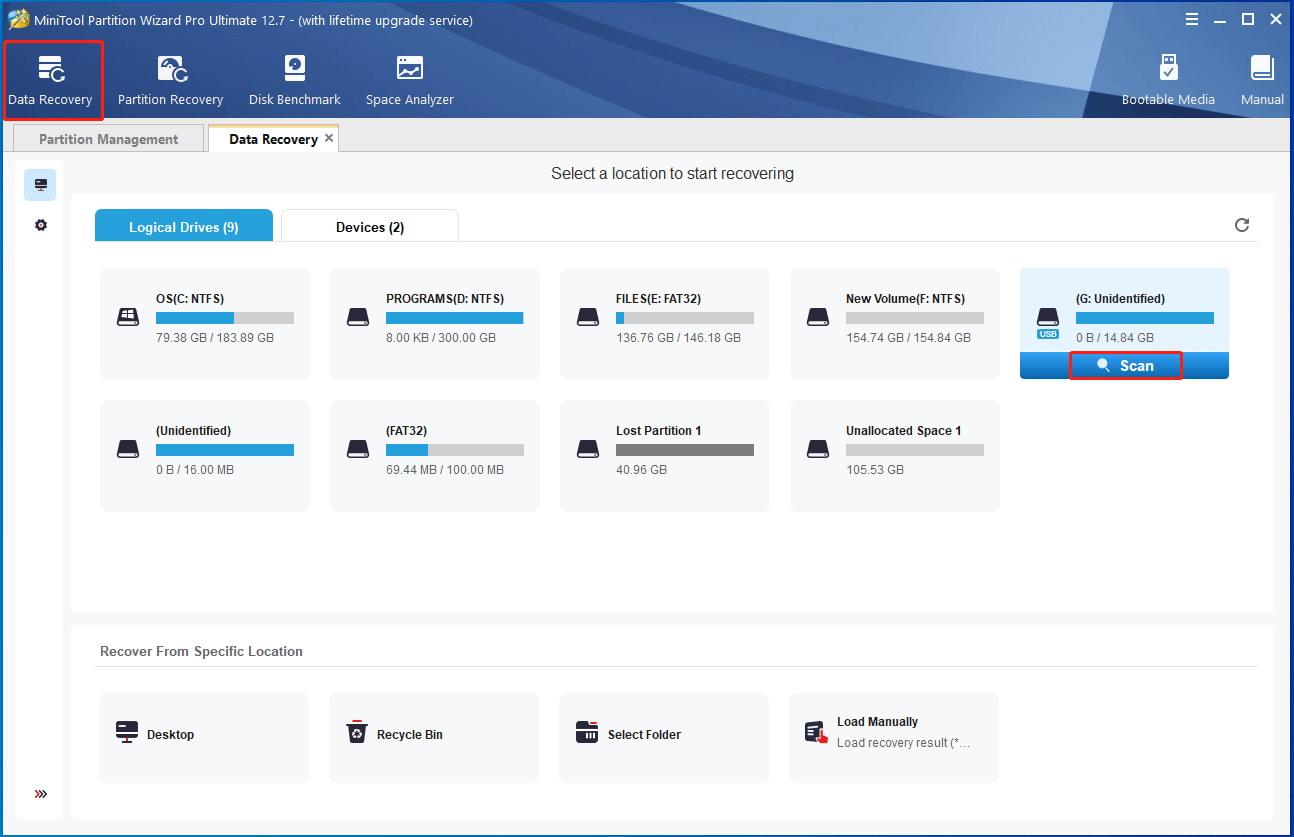Close the Data Recovery tab
The image size is (1294, 837).
click(x=329, y=138)
